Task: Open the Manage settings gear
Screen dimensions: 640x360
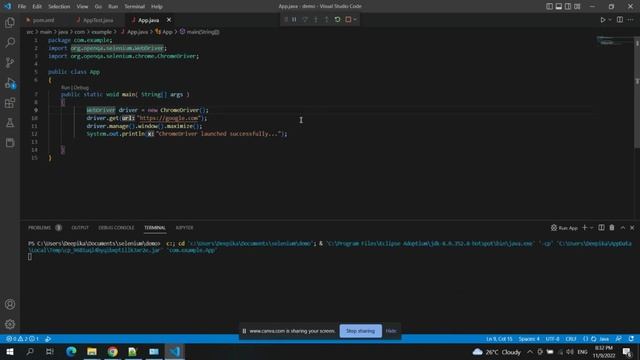Action: point(10,324)
